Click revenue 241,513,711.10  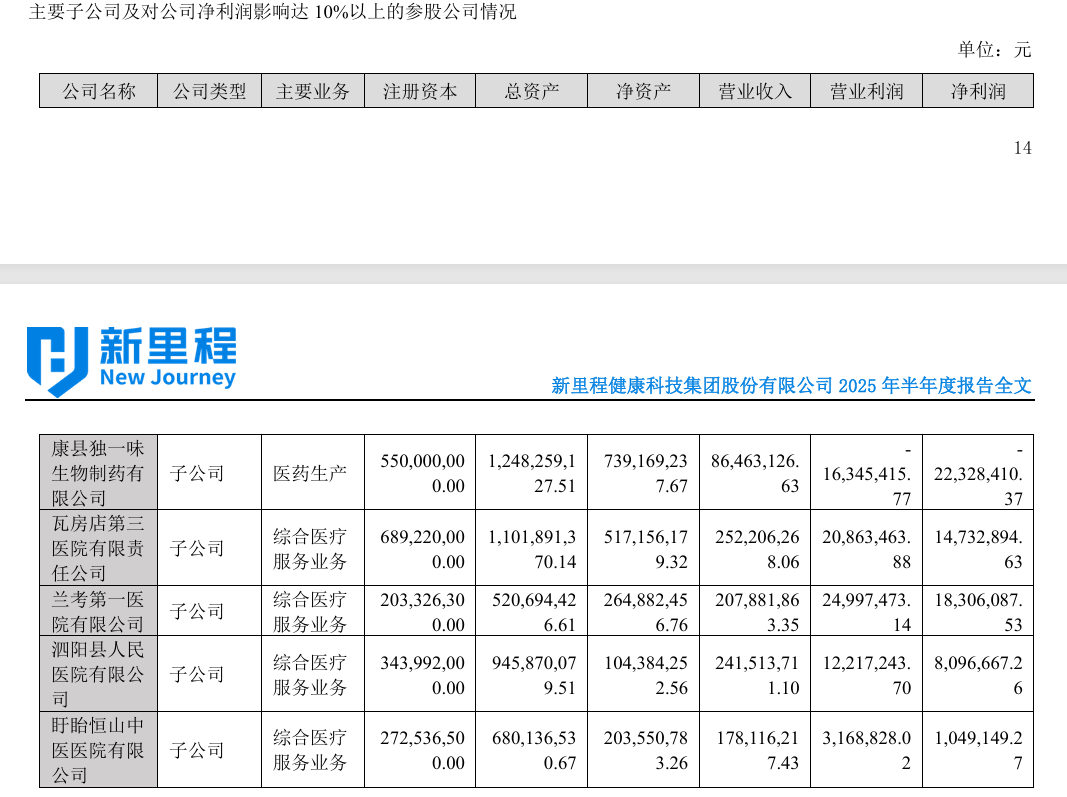point(757,674)
